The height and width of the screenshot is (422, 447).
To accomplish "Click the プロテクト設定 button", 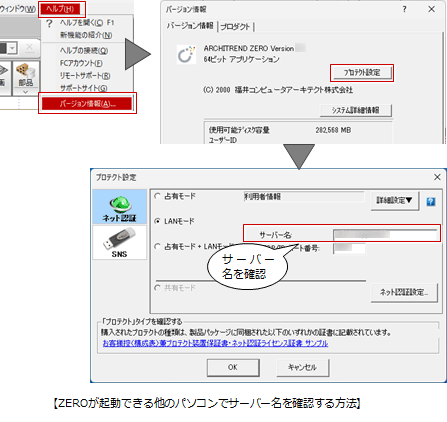I will coord(362,72).
